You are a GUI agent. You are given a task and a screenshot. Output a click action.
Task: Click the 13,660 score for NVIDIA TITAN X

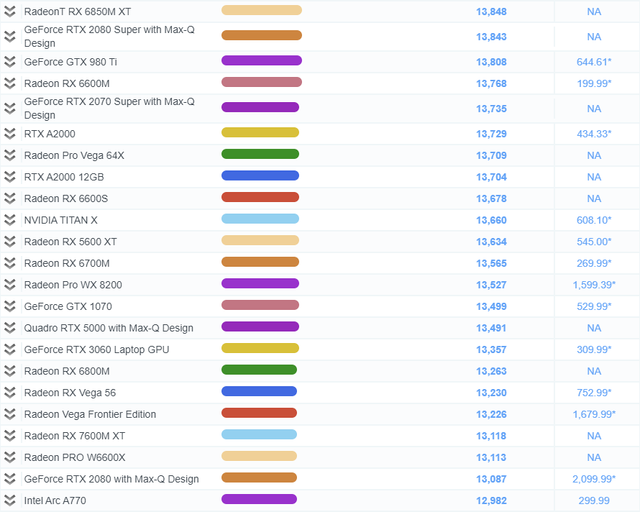[x=491, y=220]
